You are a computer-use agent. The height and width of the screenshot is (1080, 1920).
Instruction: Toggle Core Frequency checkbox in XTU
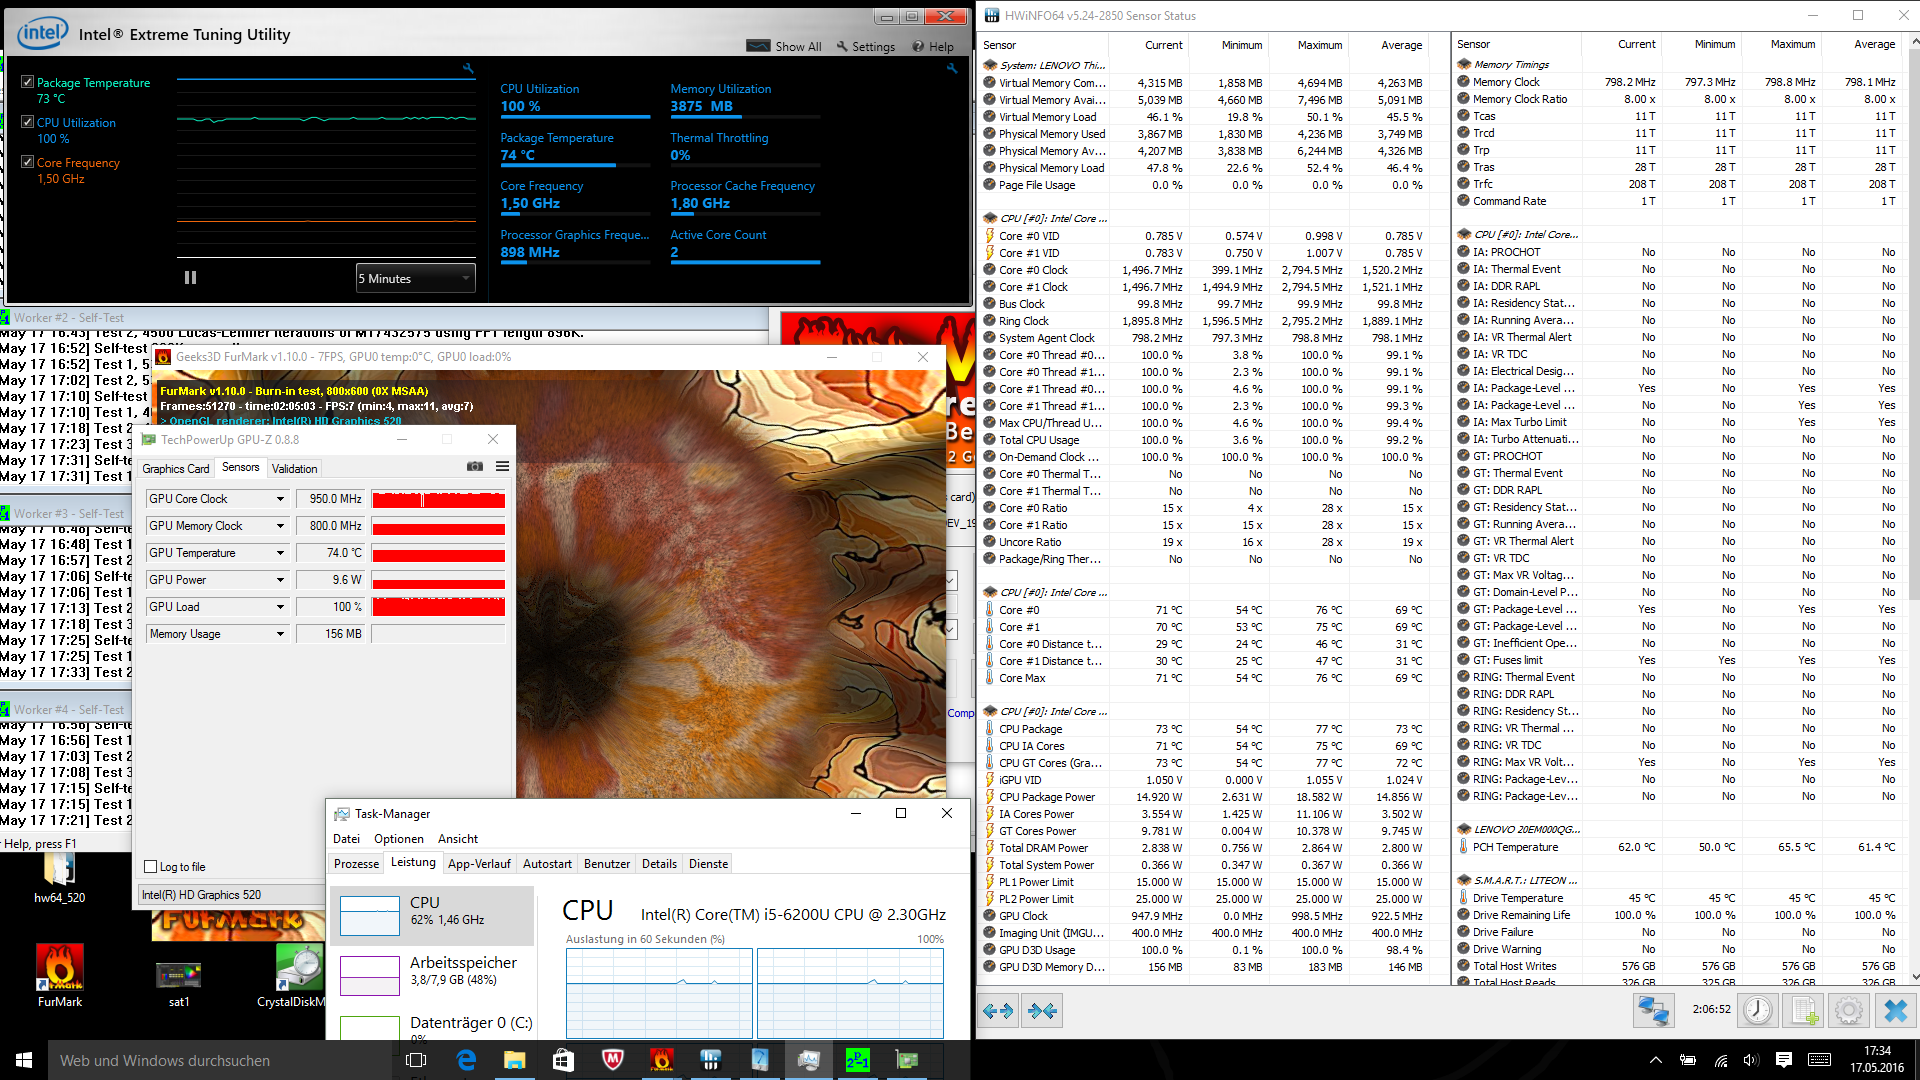tap(28, 162)
